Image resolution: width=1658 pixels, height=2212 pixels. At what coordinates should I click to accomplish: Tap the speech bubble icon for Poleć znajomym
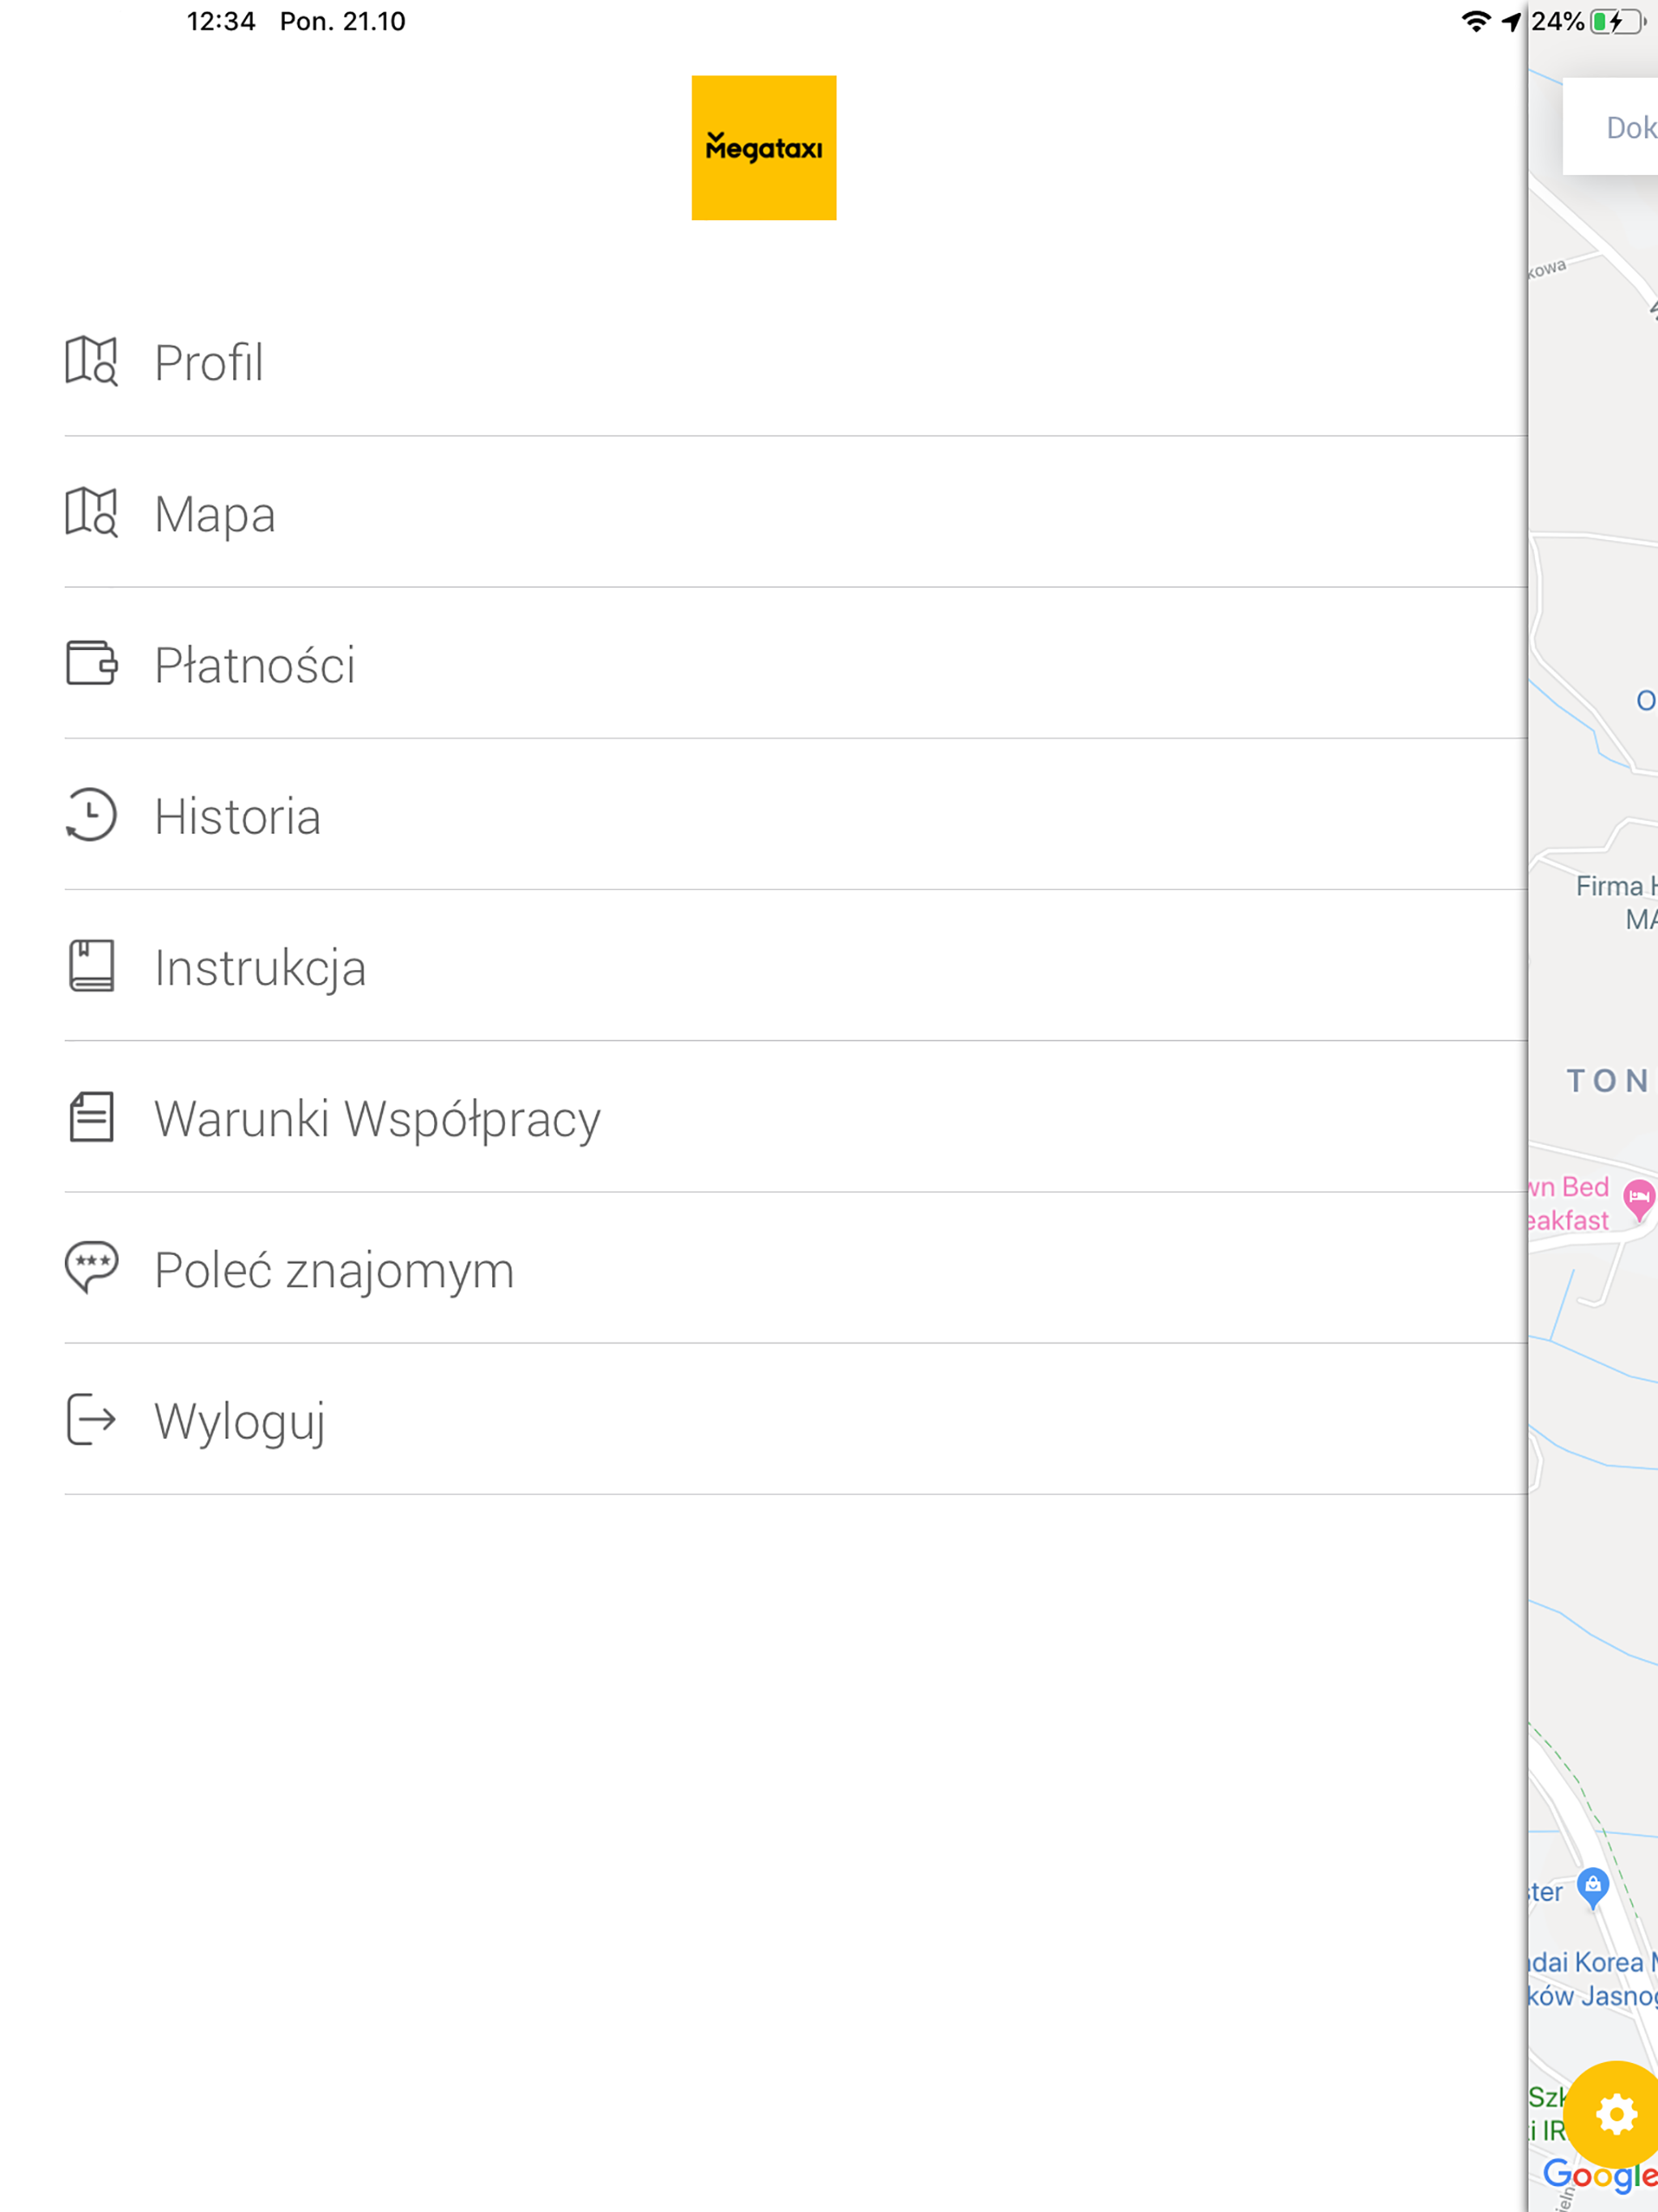pos(91,1268)
